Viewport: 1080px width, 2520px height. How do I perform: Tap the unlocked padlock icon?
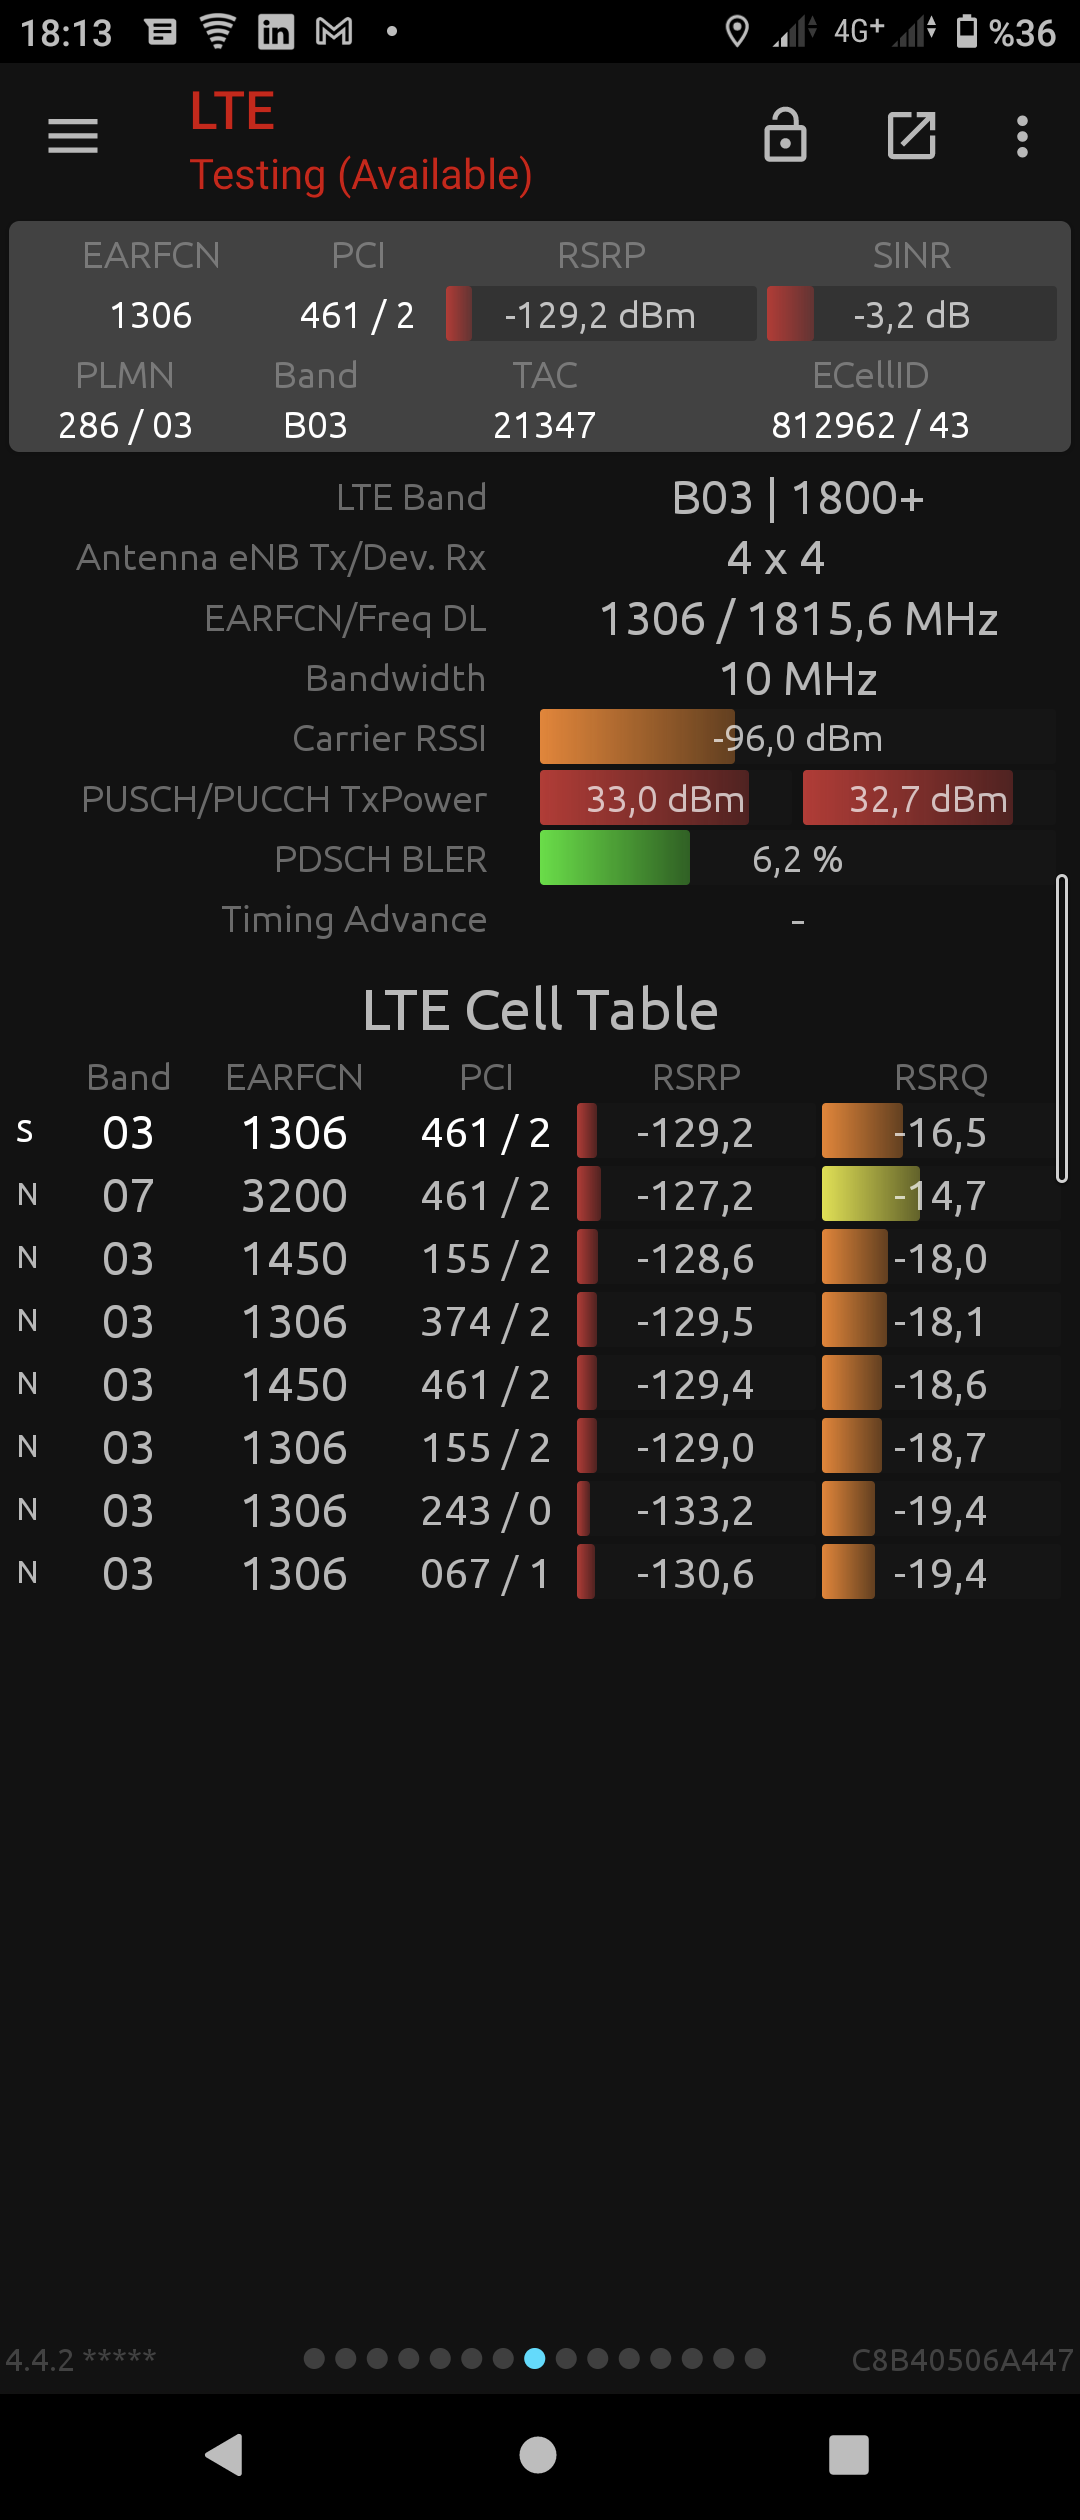[x=785, y=135]
